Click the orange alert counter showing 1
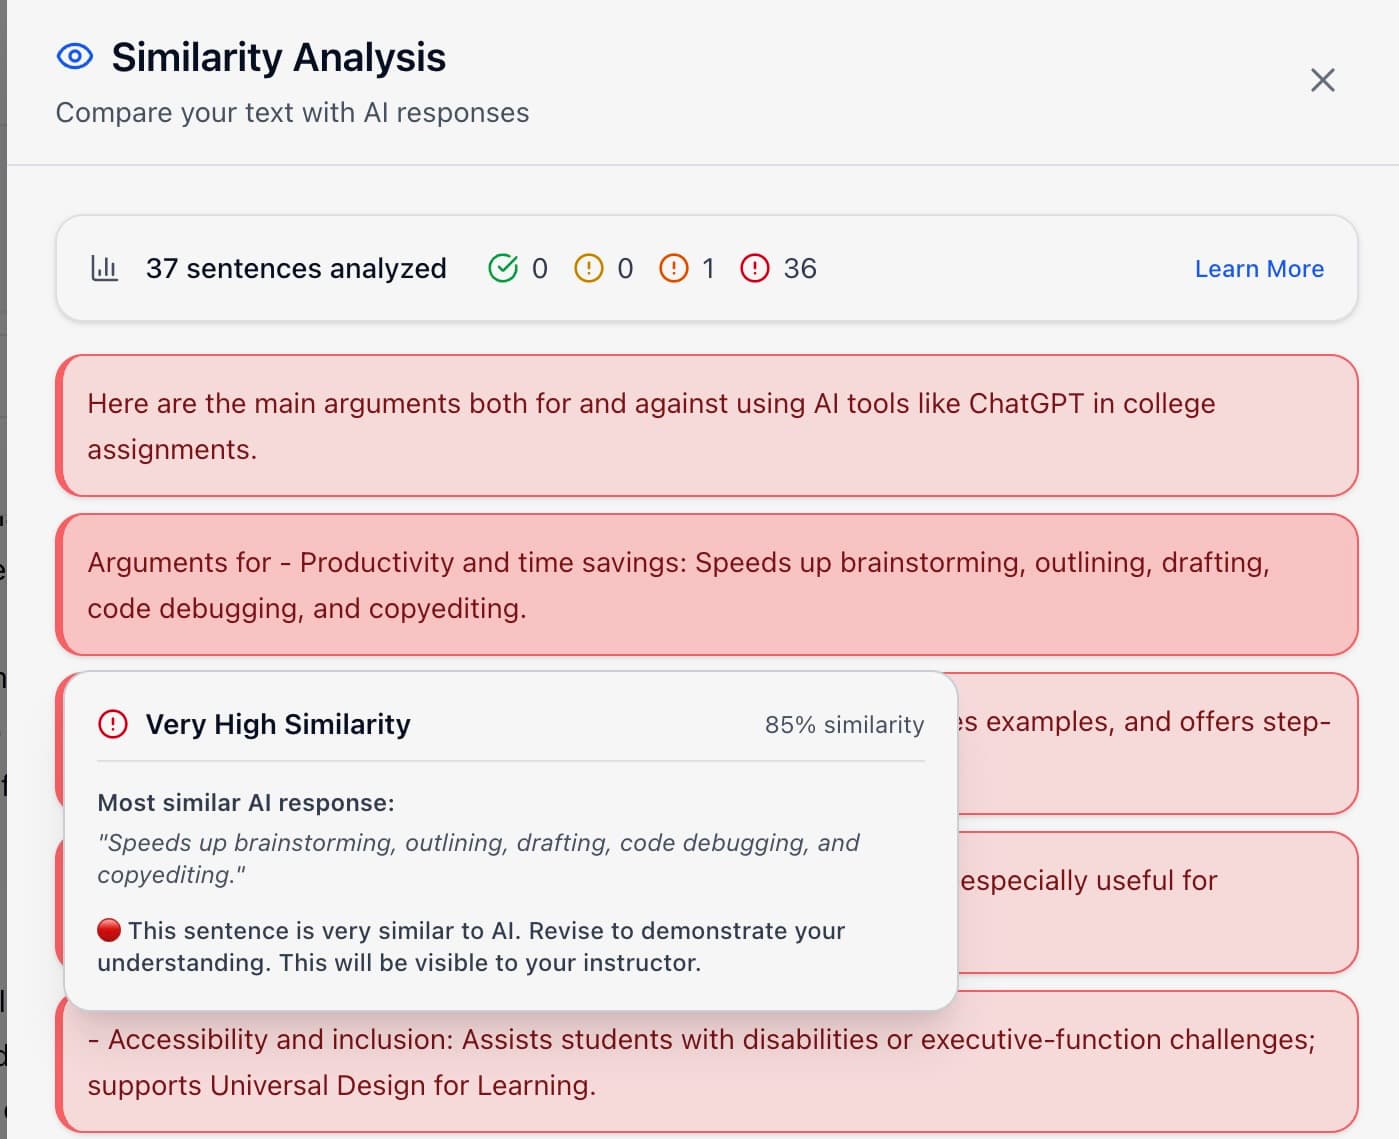1399x1139 pixels. (688, 268)
